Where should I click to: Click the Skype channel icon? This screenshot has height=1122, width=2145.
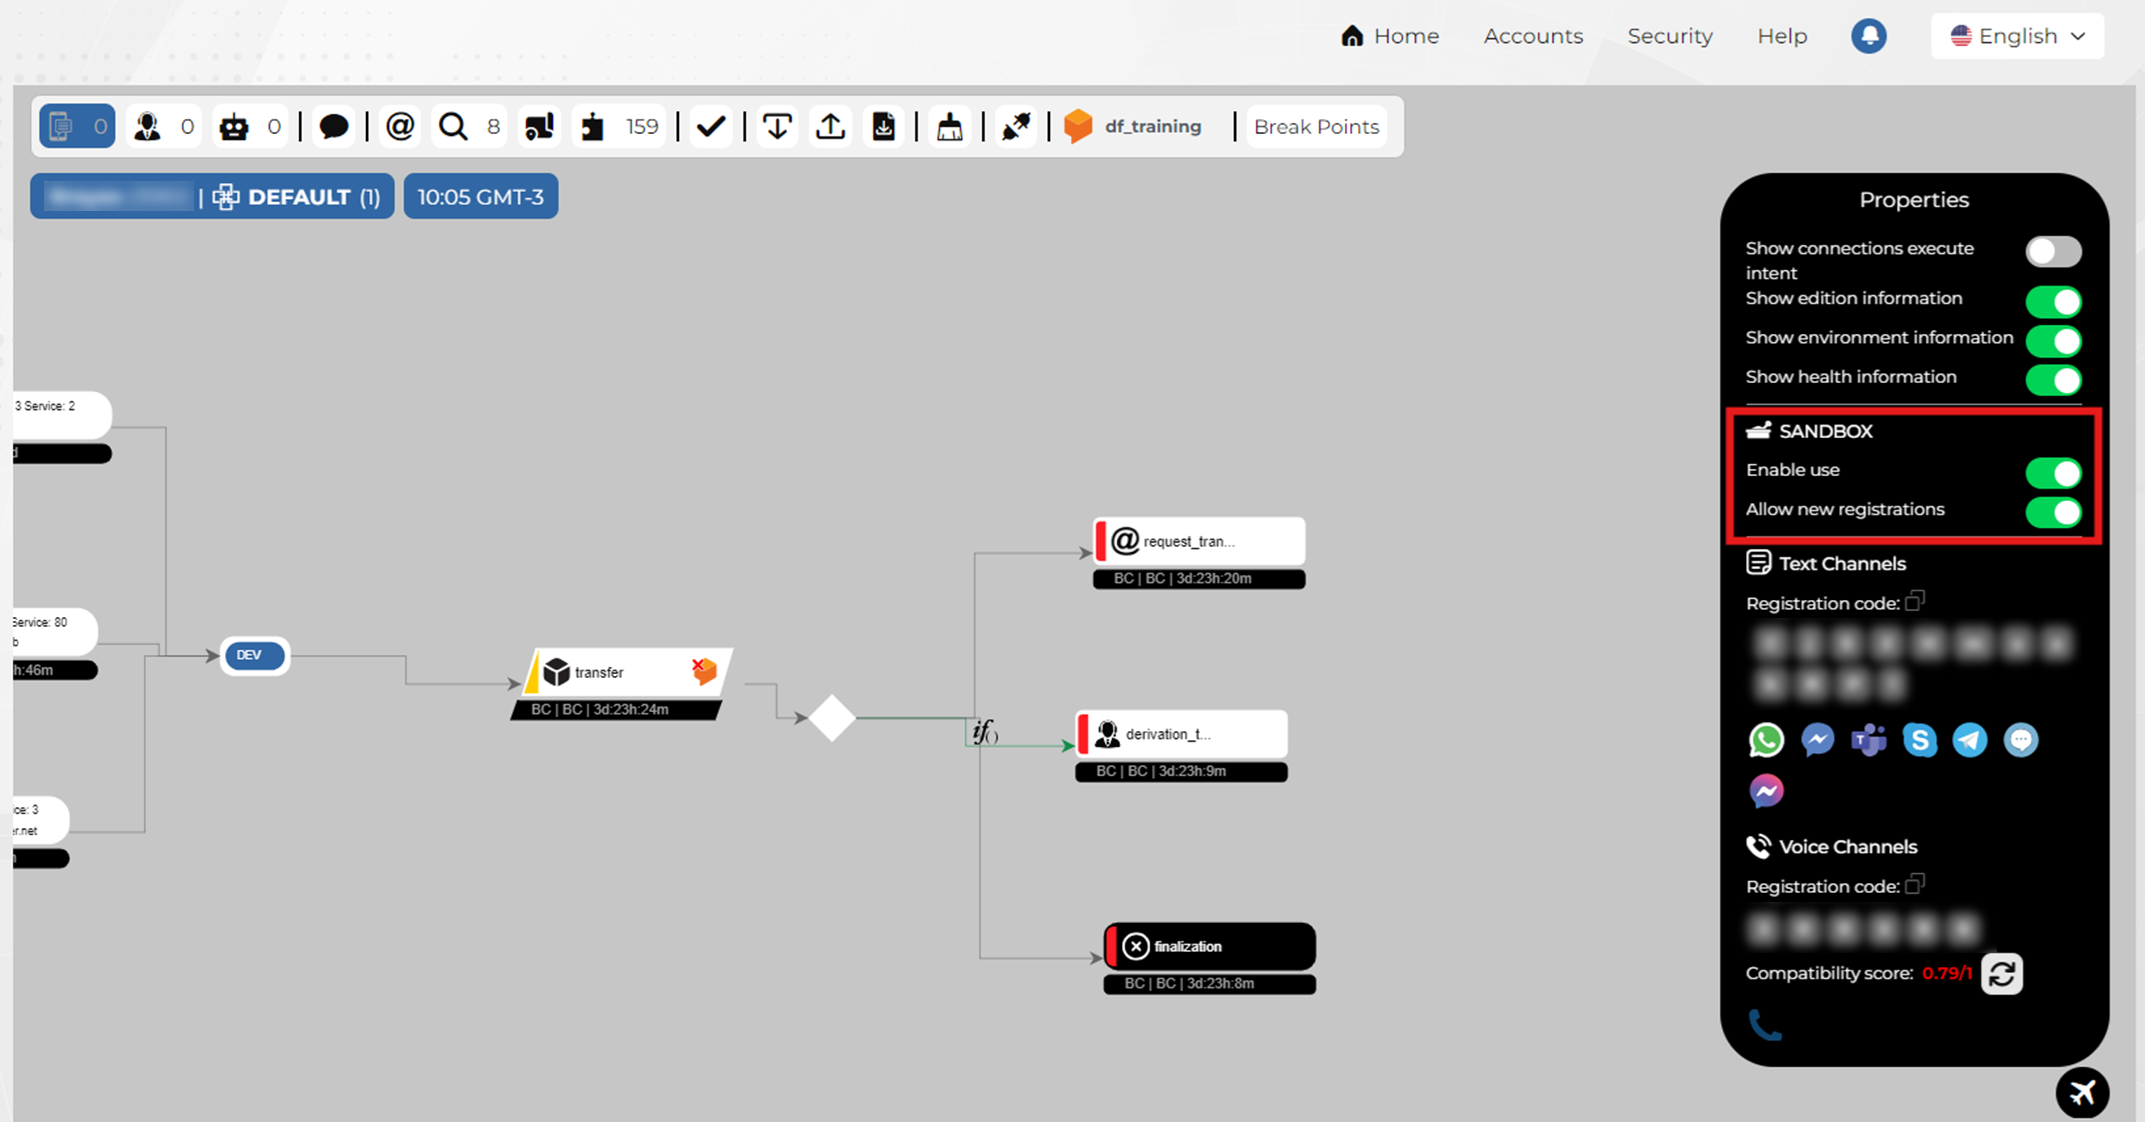pyautogui.click(x=1919, y=740)
